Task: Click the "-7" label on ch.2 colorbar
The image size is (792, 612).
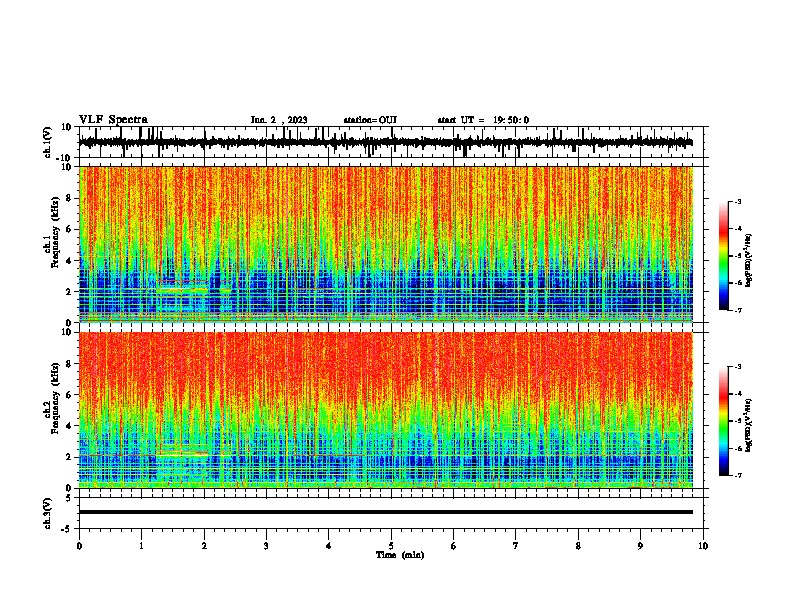Action: (x=738, y=475)
